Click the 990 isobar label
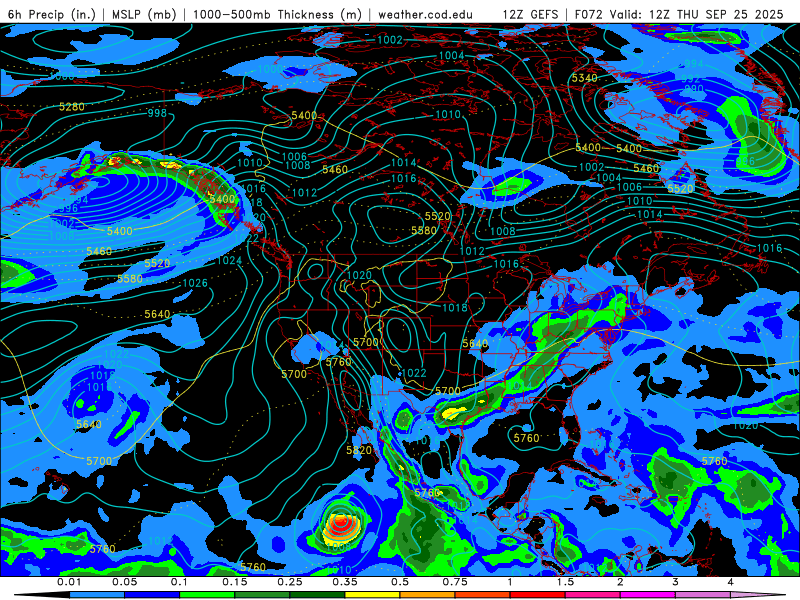This screenshot has width=800, height=600. coord(694,89)
